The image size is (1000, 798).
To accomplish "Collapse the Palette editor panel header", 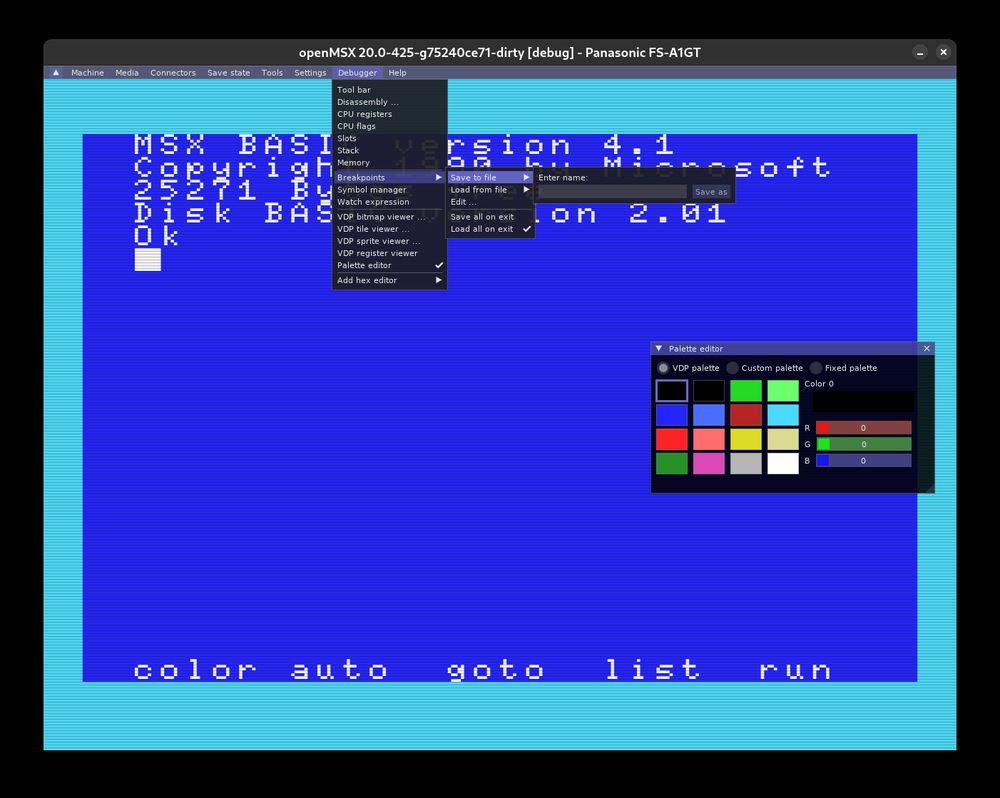I will pos(659,348).
